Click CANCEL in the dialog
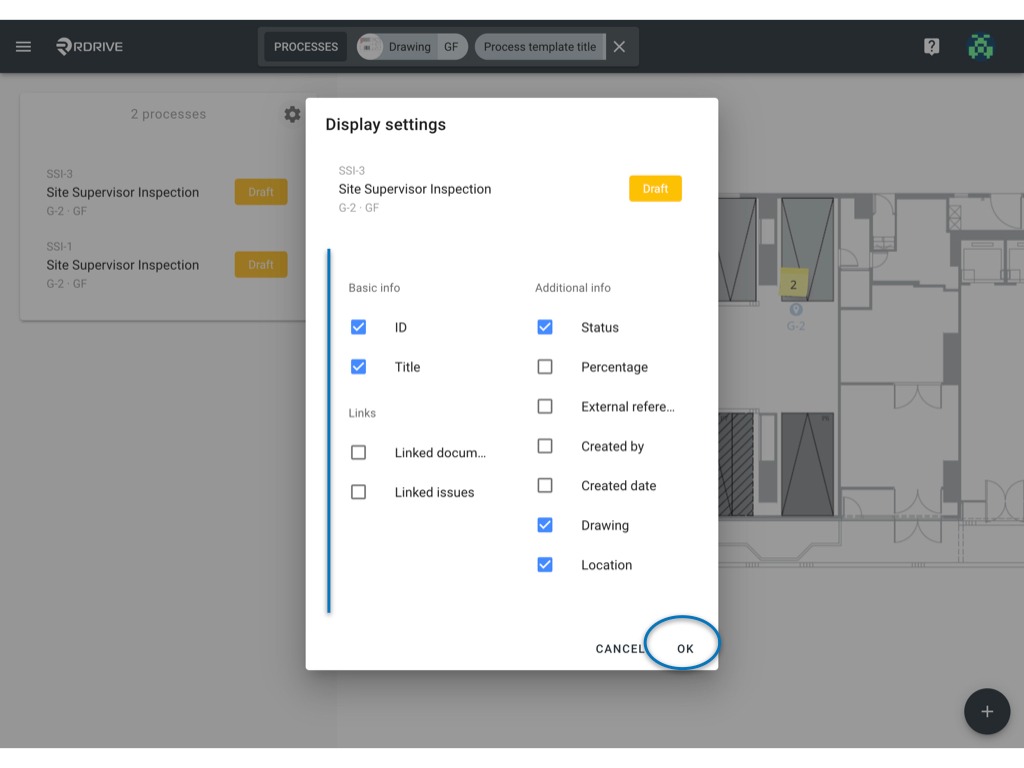1024x768 pixels. tap(620, 648)
